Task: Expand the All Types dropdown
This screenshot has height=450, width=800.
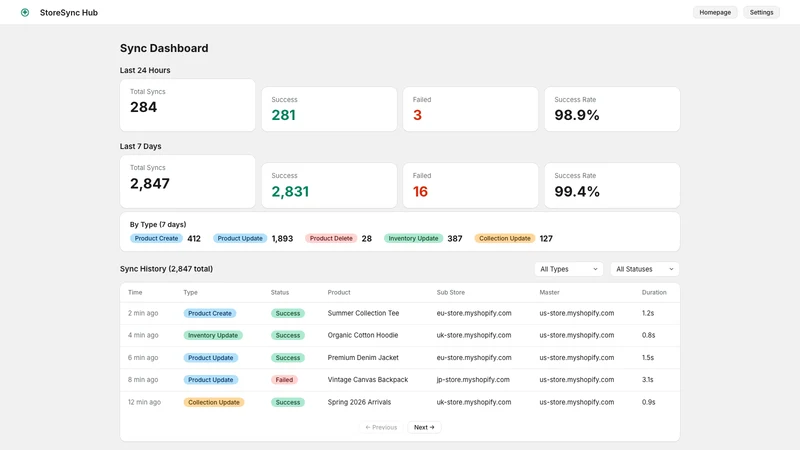Action: tap(568, 269)
